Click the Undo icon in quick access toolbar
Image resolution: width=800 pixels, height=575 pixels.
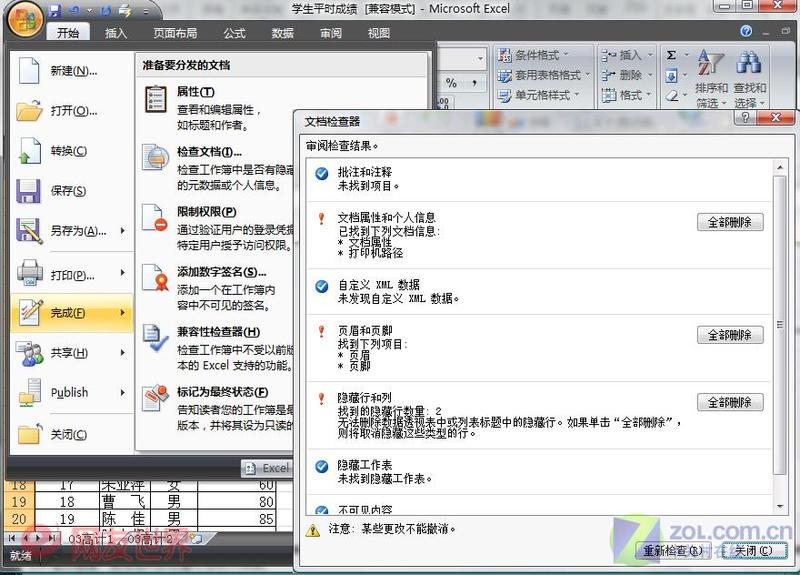point(75,10)
